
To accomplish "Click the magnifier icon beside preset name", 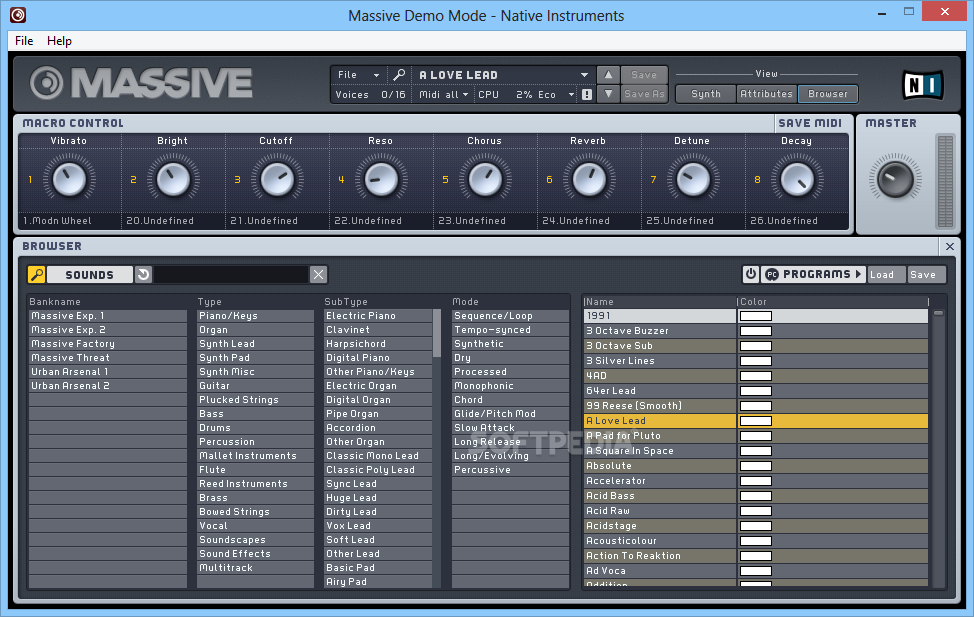I will pyautogui.click(x=399, y=75).
